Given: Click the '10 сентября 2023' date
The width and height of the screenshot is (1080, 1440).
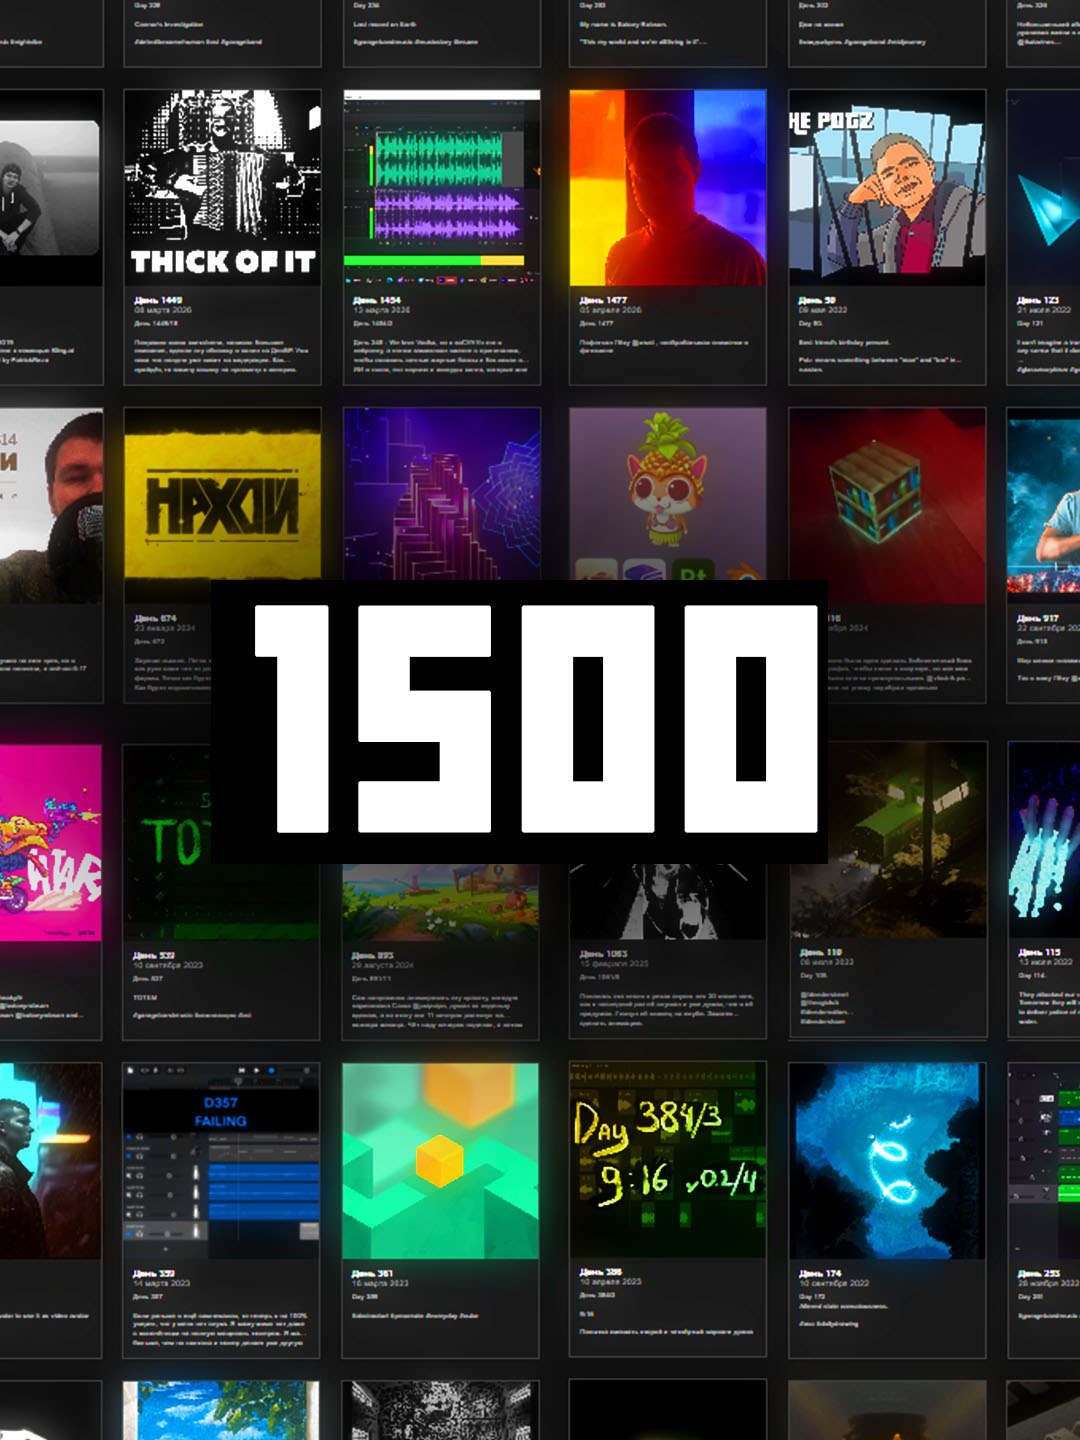Looking at the screenshot, I should [x=168, y=966].
